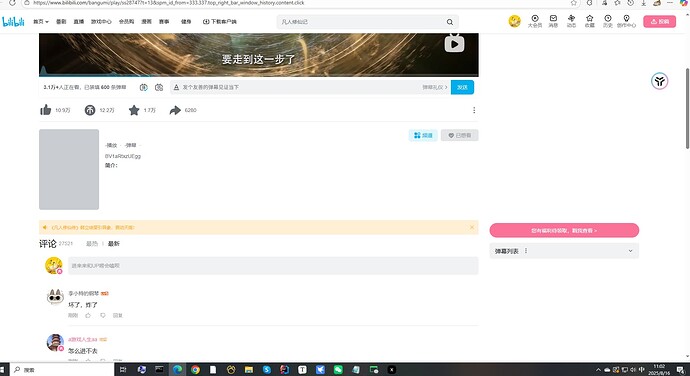Click 下载客户端 link

tap(219, 22)
